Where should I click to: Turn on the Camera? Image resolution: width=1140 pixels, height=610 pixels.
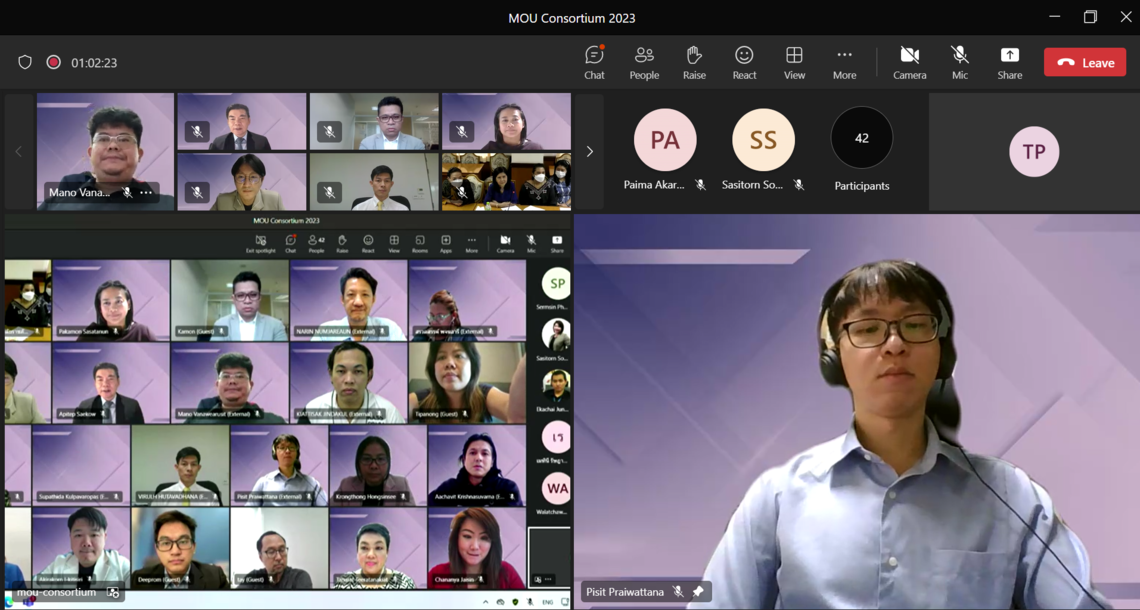tap(909, 62)
